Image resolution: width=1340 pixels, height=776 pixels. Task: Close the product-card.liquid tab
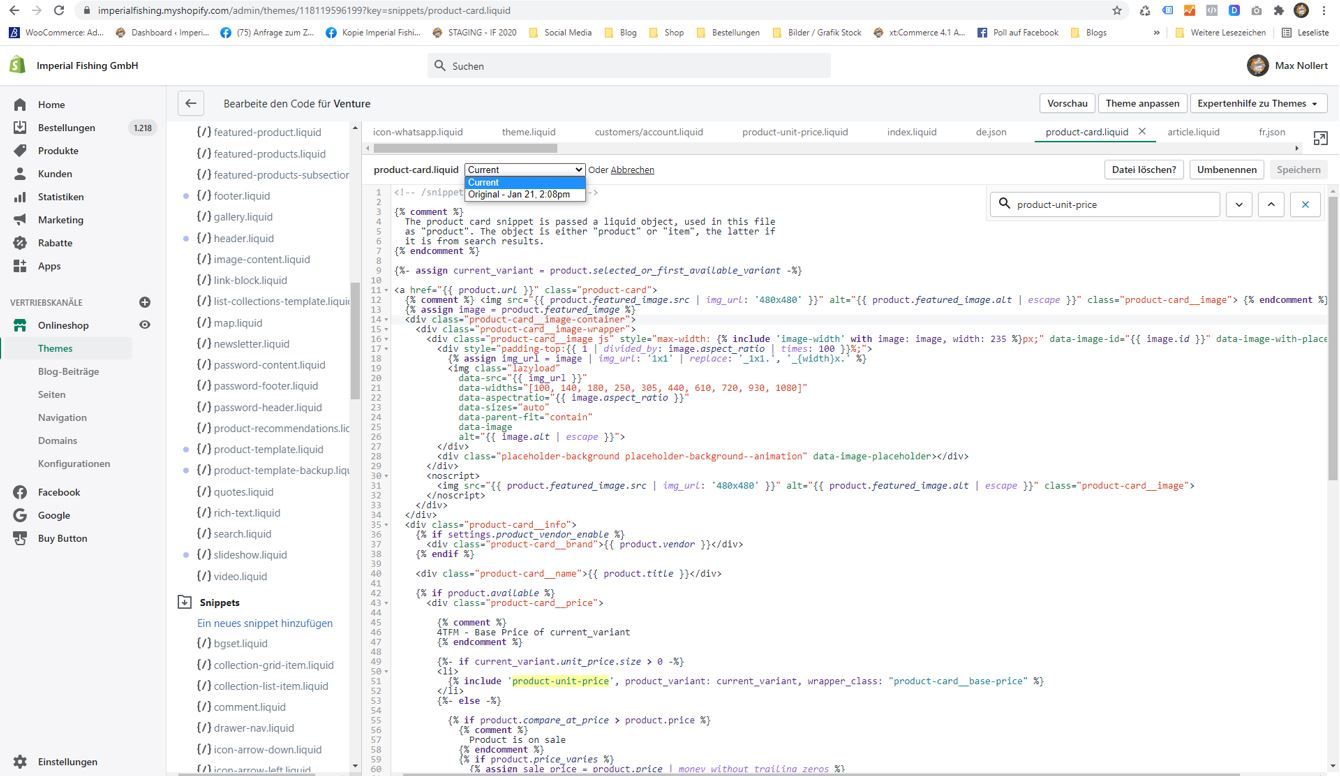(x=1142, y=132)
